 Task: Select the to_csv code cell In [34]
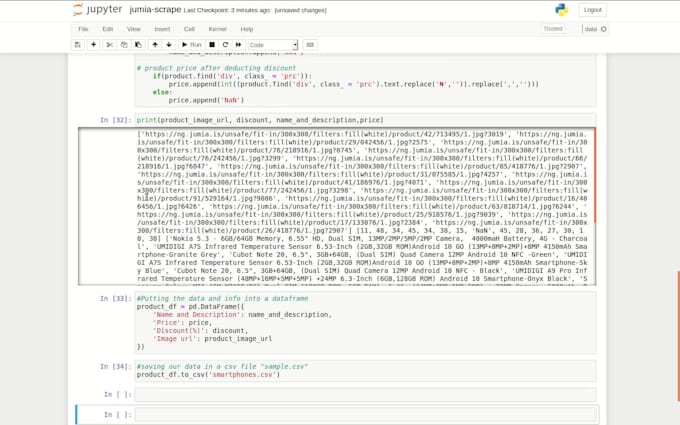pos(365,370)
